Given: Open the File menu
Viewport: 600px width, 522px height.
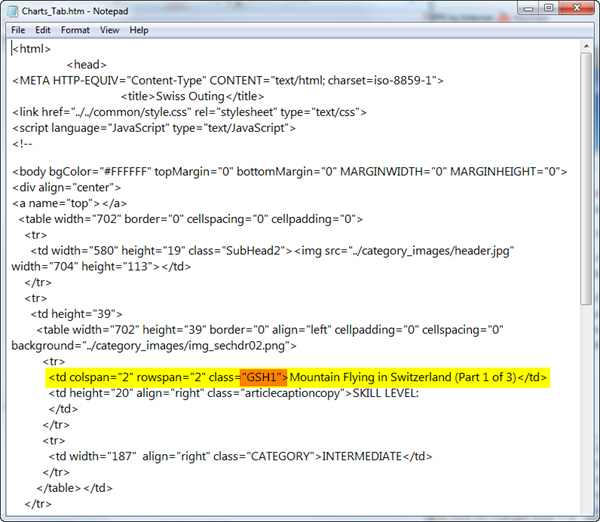Looking at the screenshot, I should coord(18,30).
